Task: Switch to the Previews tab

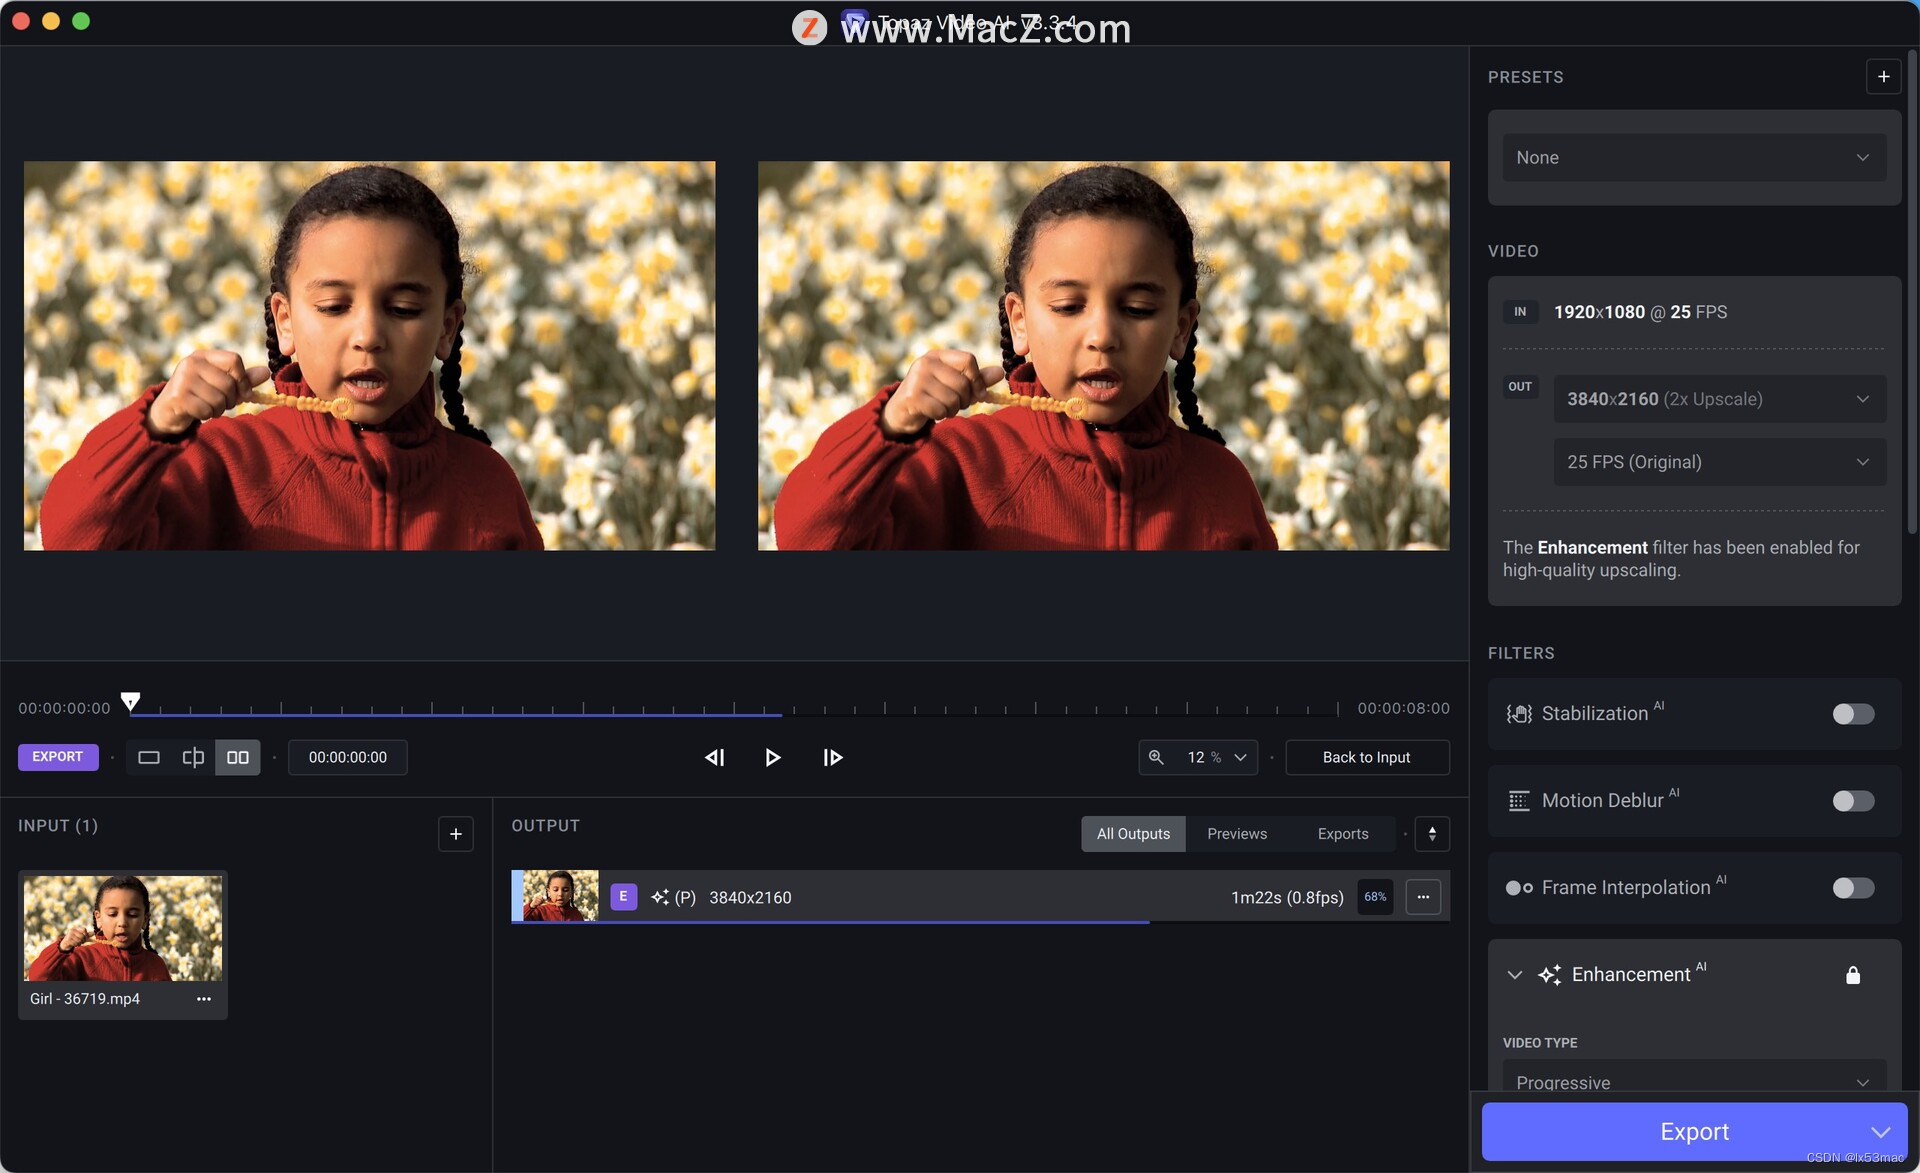Action: click(1236, 833)
